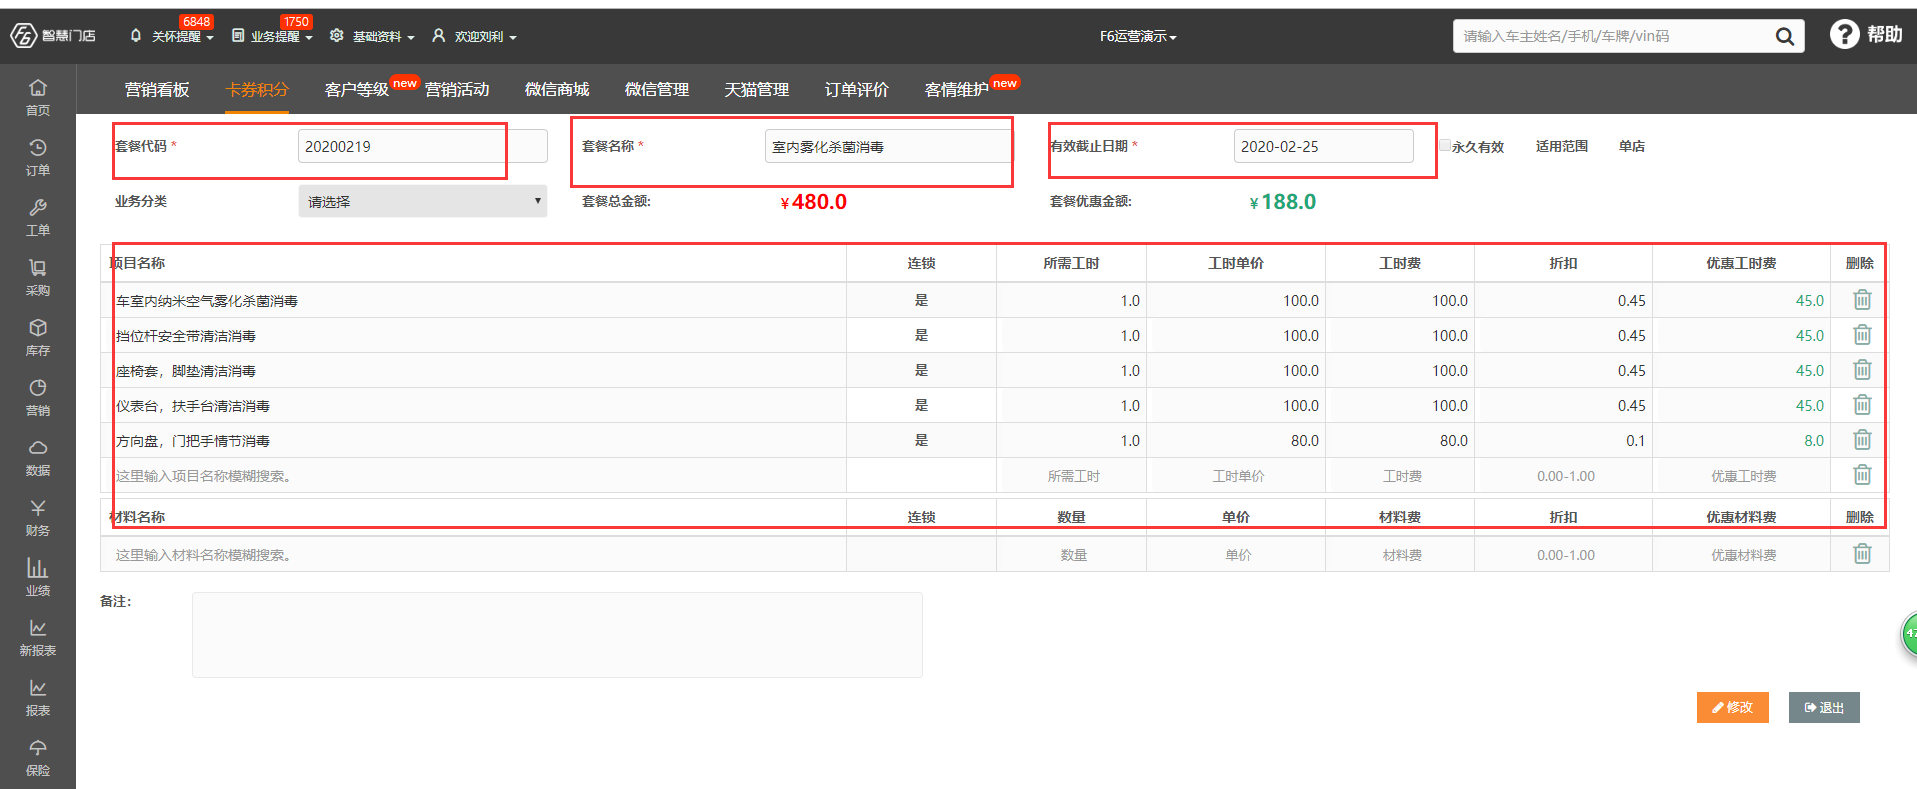Open the 帮助 help icon
Image resolution: width=1917 pixels, height=789 pixels.
(1866, 35)
